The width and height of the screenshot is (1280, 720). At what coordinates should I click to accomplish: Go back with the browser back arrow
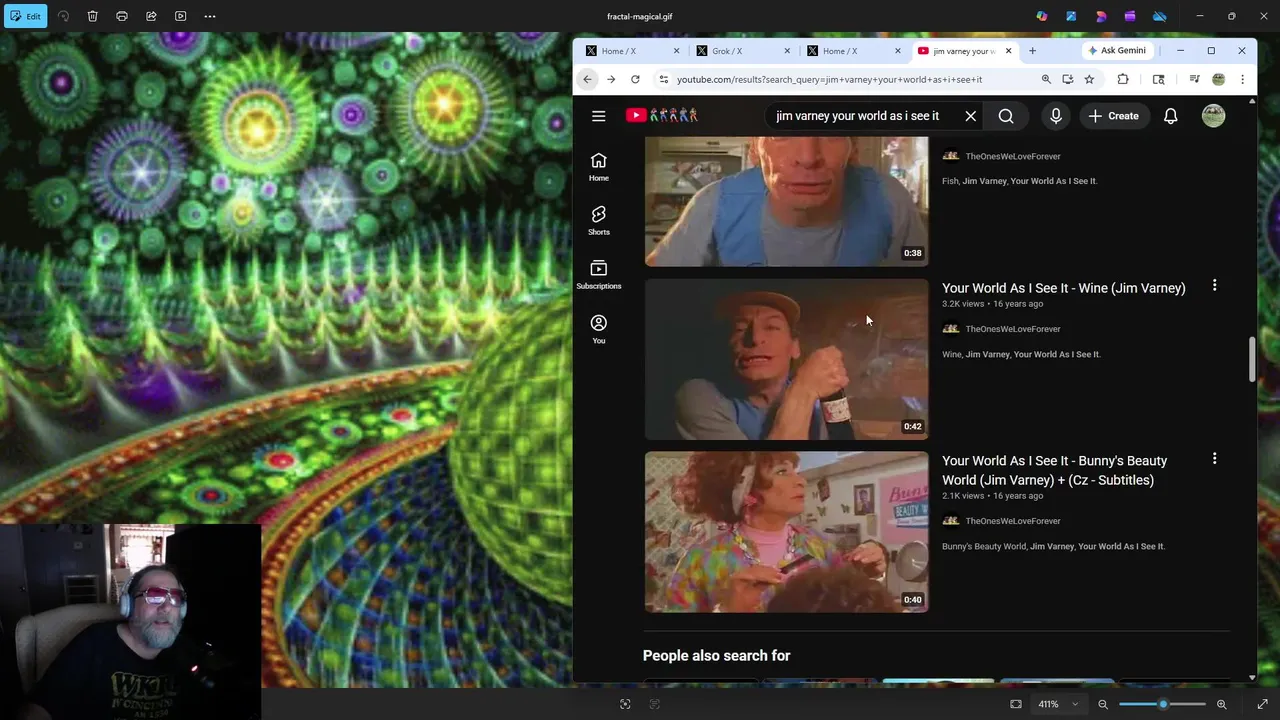pos(588,79)
